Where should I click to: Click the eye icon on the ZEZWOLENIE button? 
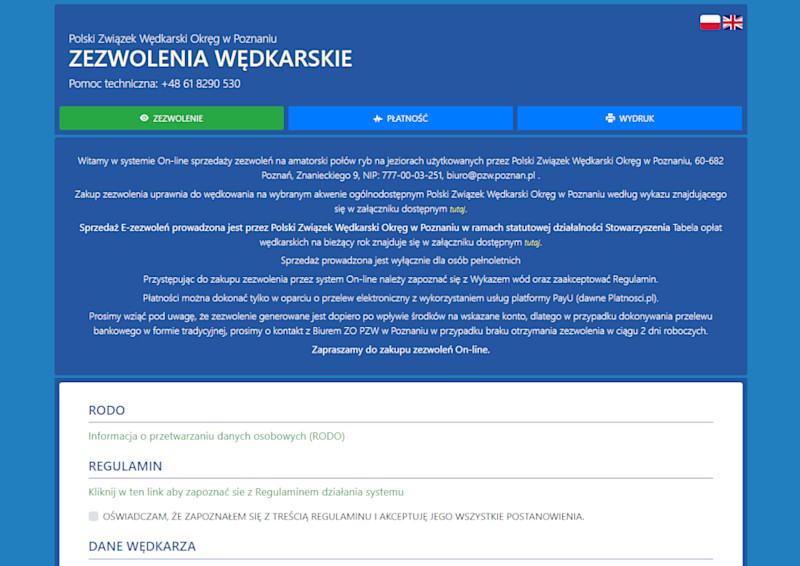(x=144, y=118)
